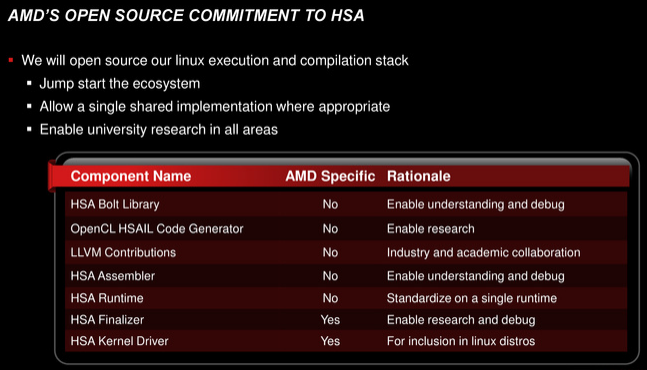647x370 pixels.
Task: Select the 'Jump start the ecosystem' sub-bullet
Action: point(120,84)
